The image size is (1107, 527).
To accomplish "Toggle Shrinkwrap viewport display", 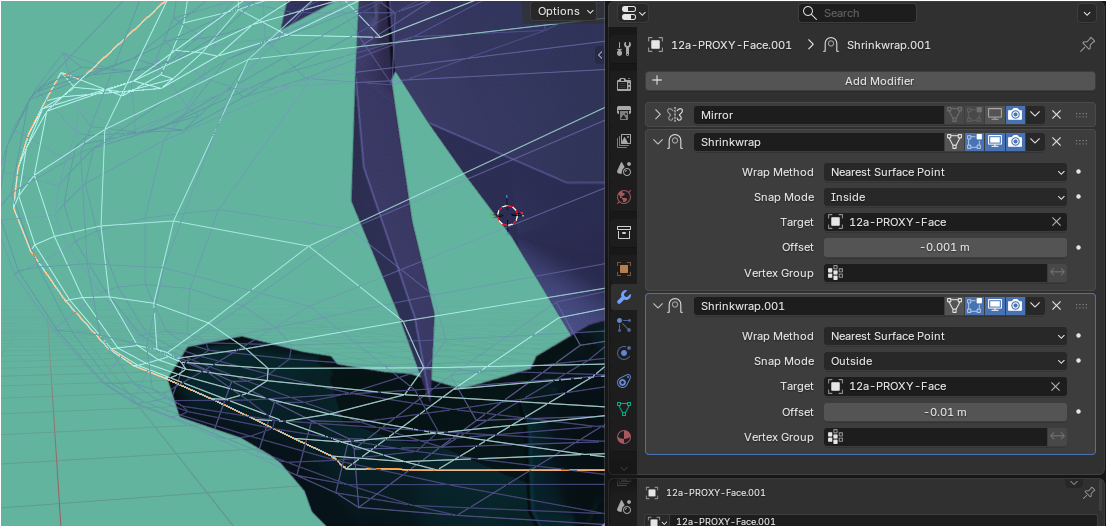I will [x=995, y=142].
